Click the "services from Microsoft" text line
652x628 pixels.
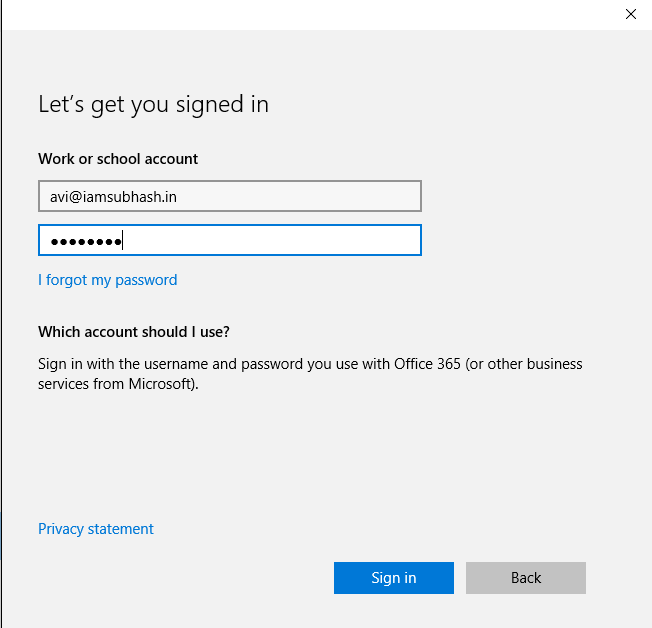(x=118, y=383)
